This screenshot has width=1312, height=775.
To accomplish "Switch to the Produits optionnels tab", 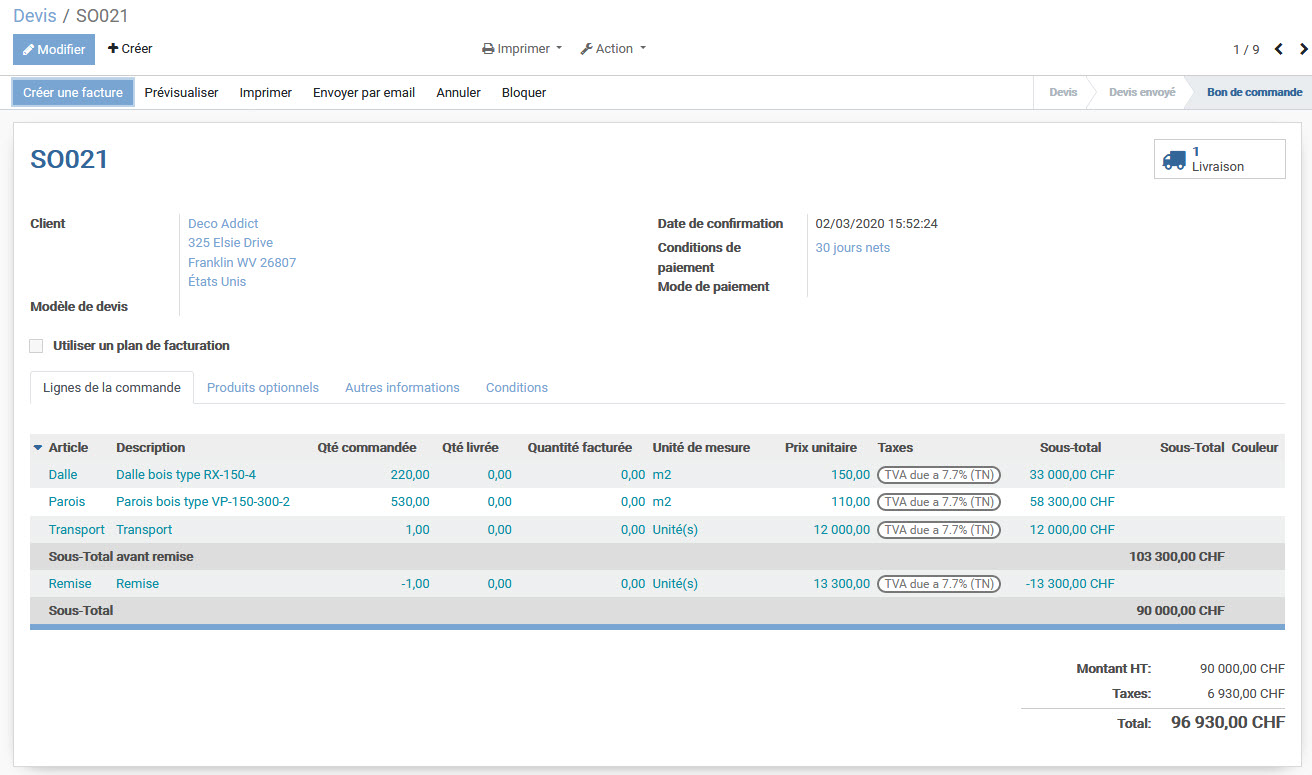I will 262,388.
